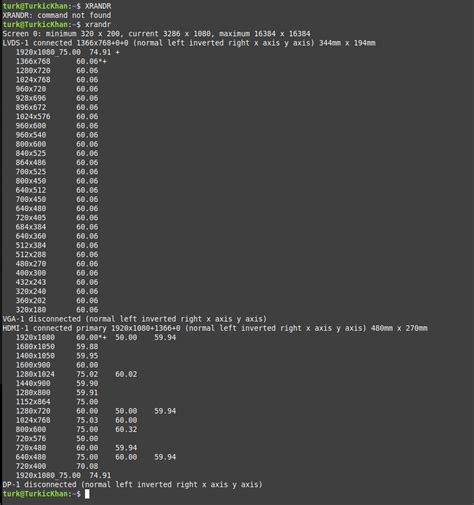Click the '1280x1024' resolution entry
The image size is (474, 505).
(x=35, y=374)
